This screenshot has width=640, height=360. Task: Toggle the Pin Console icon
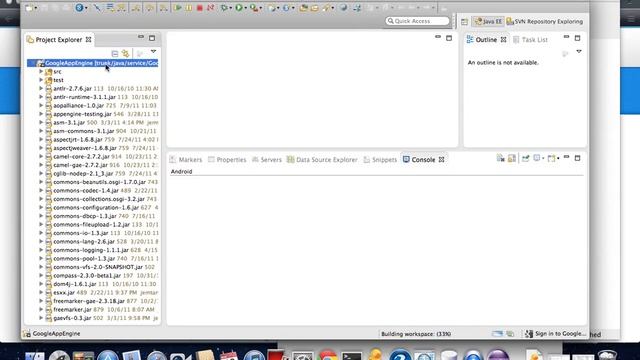click(525, 158)
